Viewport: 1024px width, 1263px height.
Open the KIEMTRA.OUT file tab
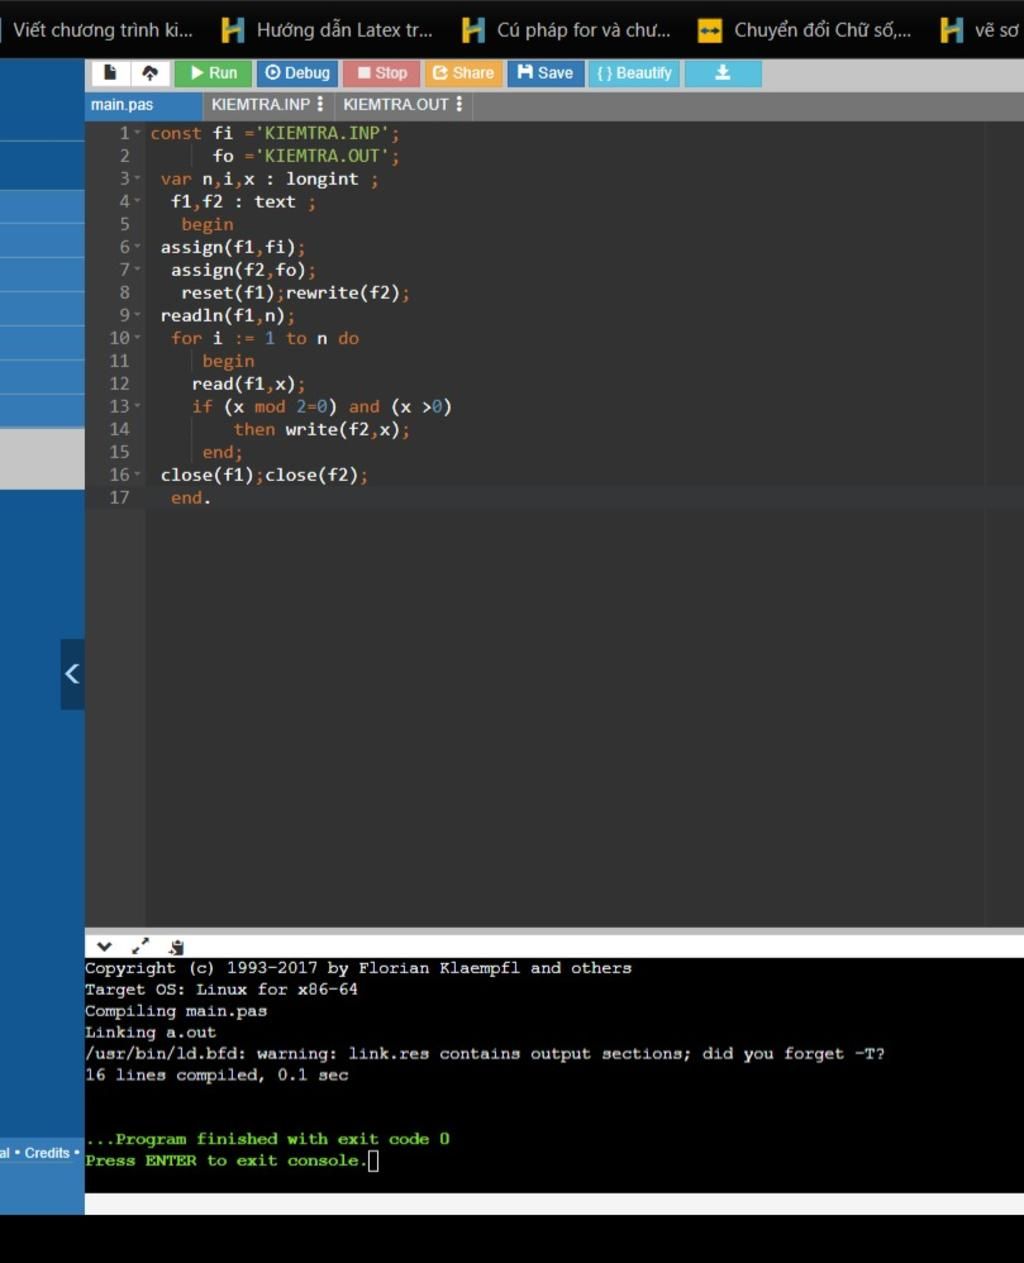tap(396, 105)
